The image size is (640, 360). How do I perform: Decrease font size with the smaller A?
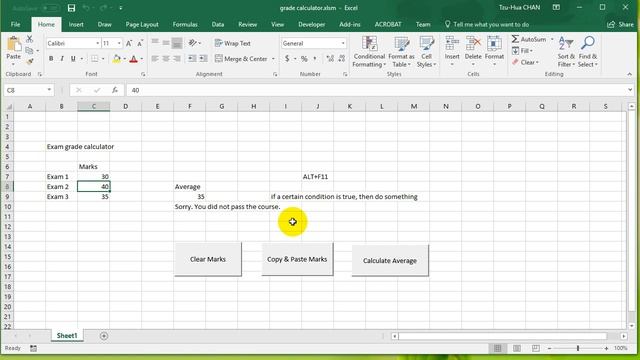[140, 43]
